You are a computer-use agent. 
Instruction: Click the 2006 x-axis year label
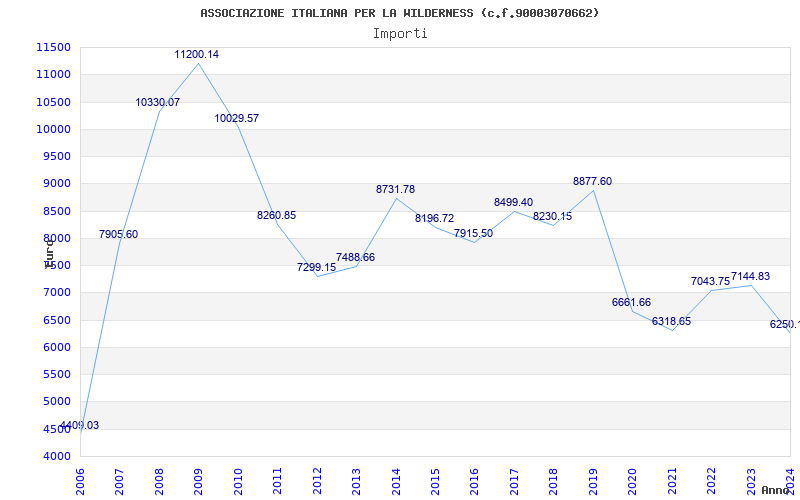pyautogui.click(x=80, y=482)
